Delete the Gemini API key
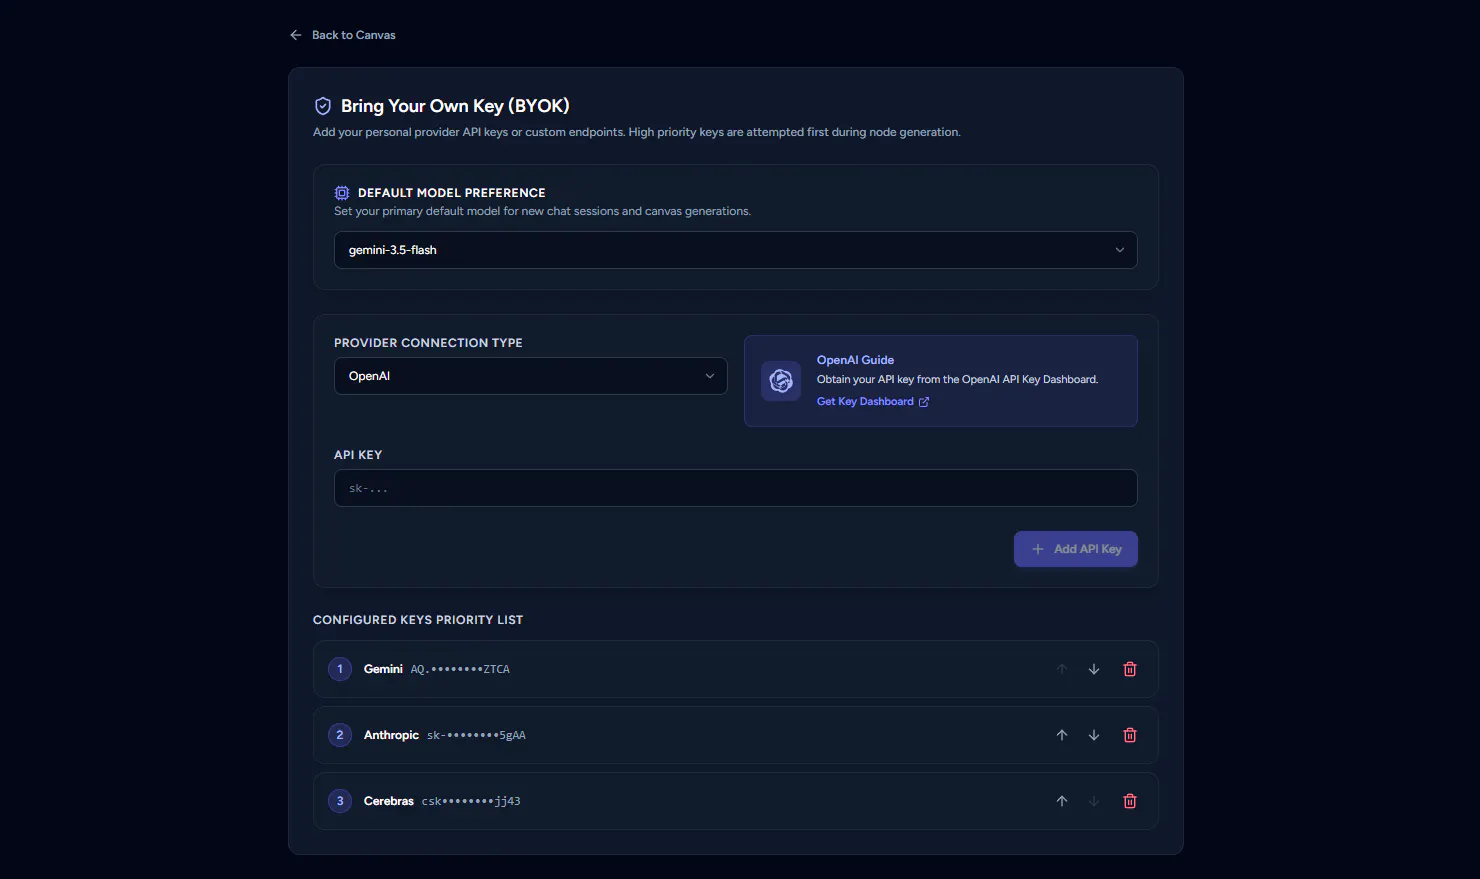Viewport: 1480px width, 879px height. (1130, 669)
